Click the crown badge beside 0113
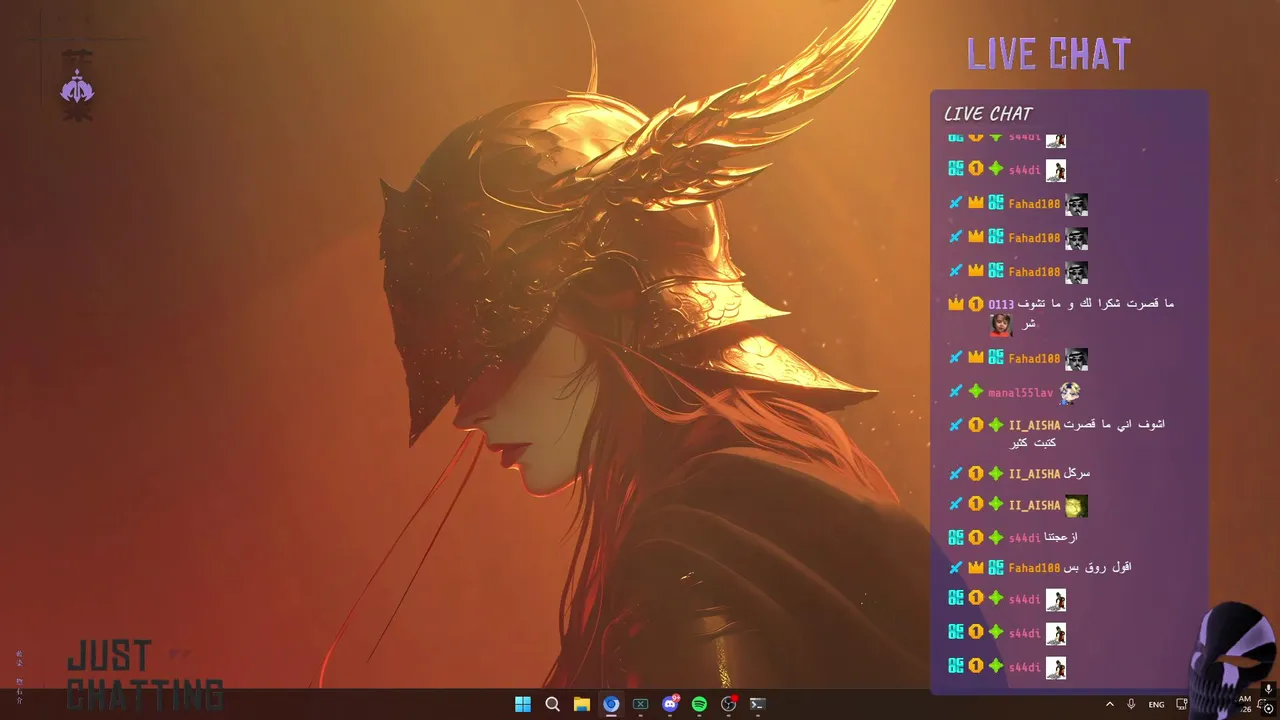Viewport: 1280px width, 720px height. pyautogui.click(x=956, y=303)
